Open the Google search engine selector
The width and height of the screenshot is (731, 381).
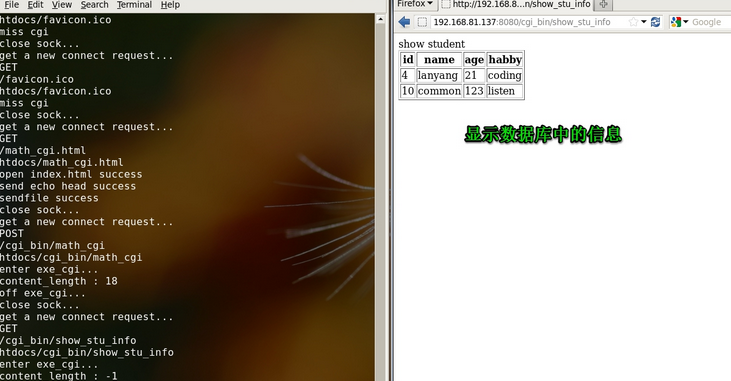[679, 22]
